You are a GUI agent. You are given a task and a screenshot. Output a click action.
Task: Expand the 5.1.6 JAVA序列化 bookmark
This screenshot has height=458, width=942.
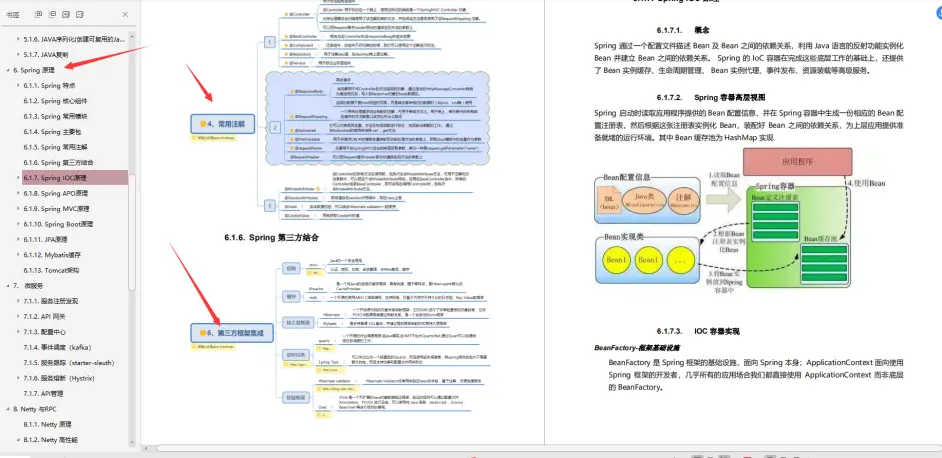click(18, 39)
